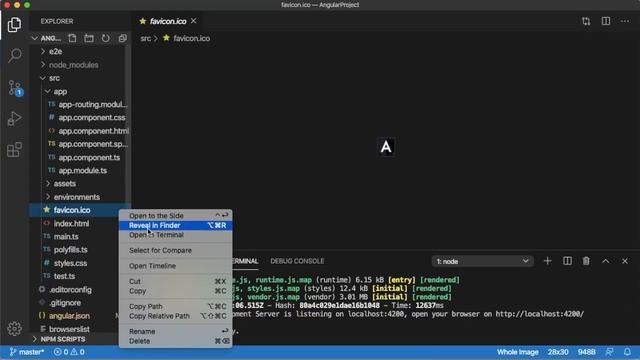This screenshot has height=360, width=640.
Task: Maximize the terminal panel with up chevron
Action: pyautogui.click(x=605, y=261)
